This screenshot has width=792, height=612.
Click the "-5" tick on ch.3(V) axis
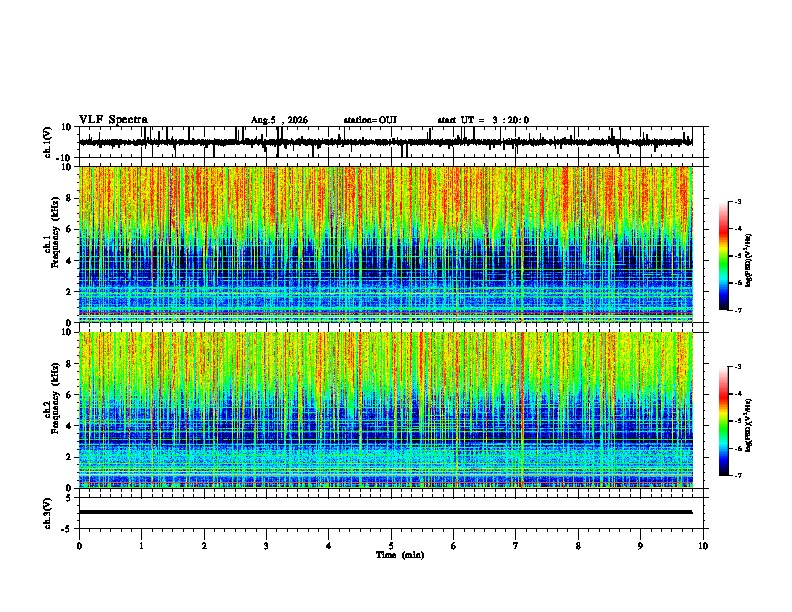[68, 528]
